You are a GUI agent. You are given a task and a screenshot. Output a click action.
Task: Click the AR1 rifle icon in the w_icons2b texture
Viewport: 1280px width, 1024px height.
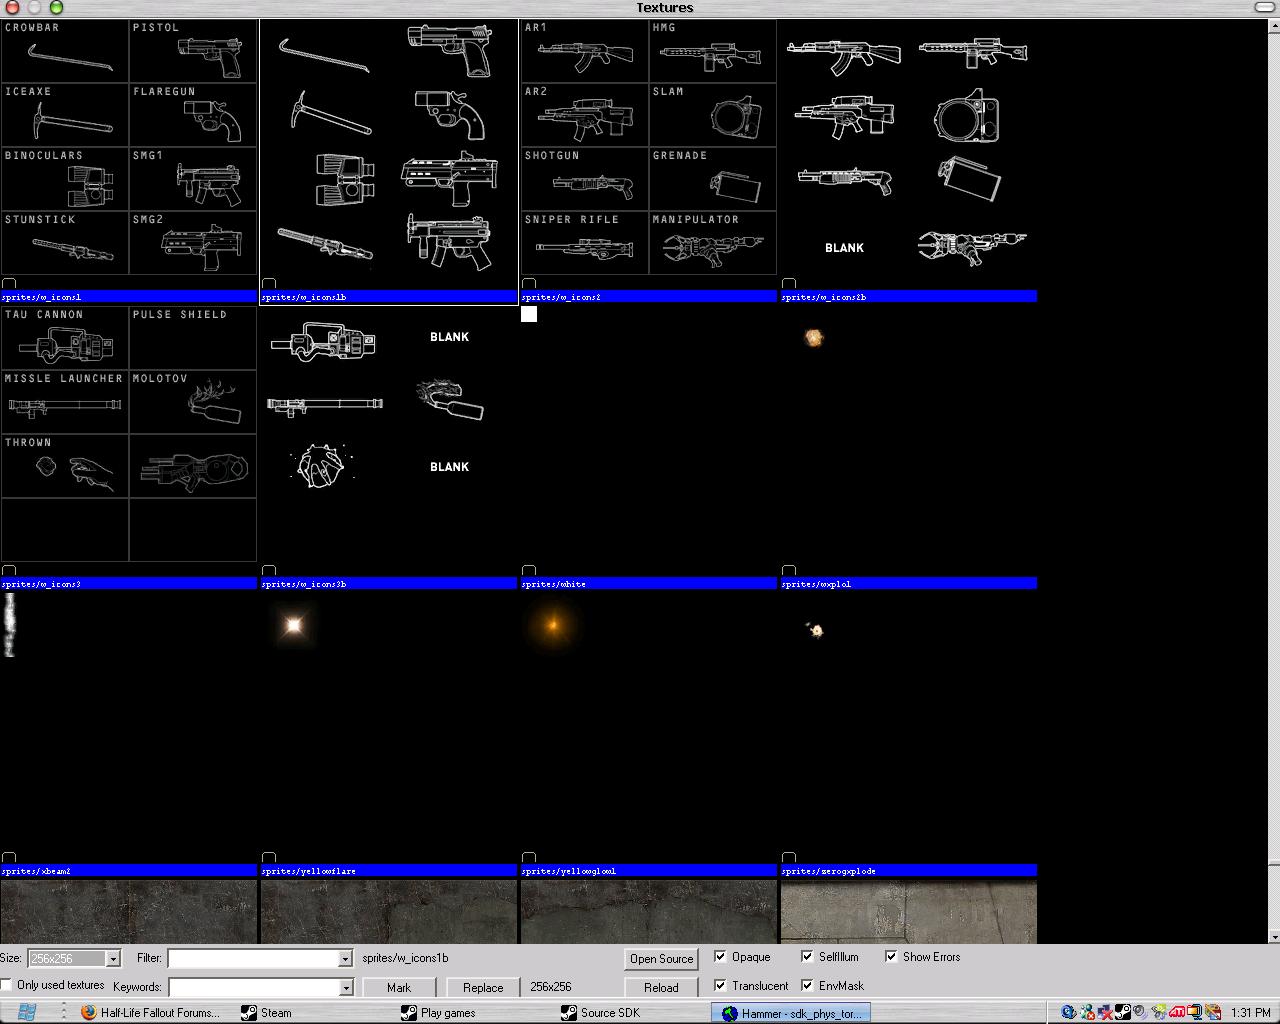(844, 54)
